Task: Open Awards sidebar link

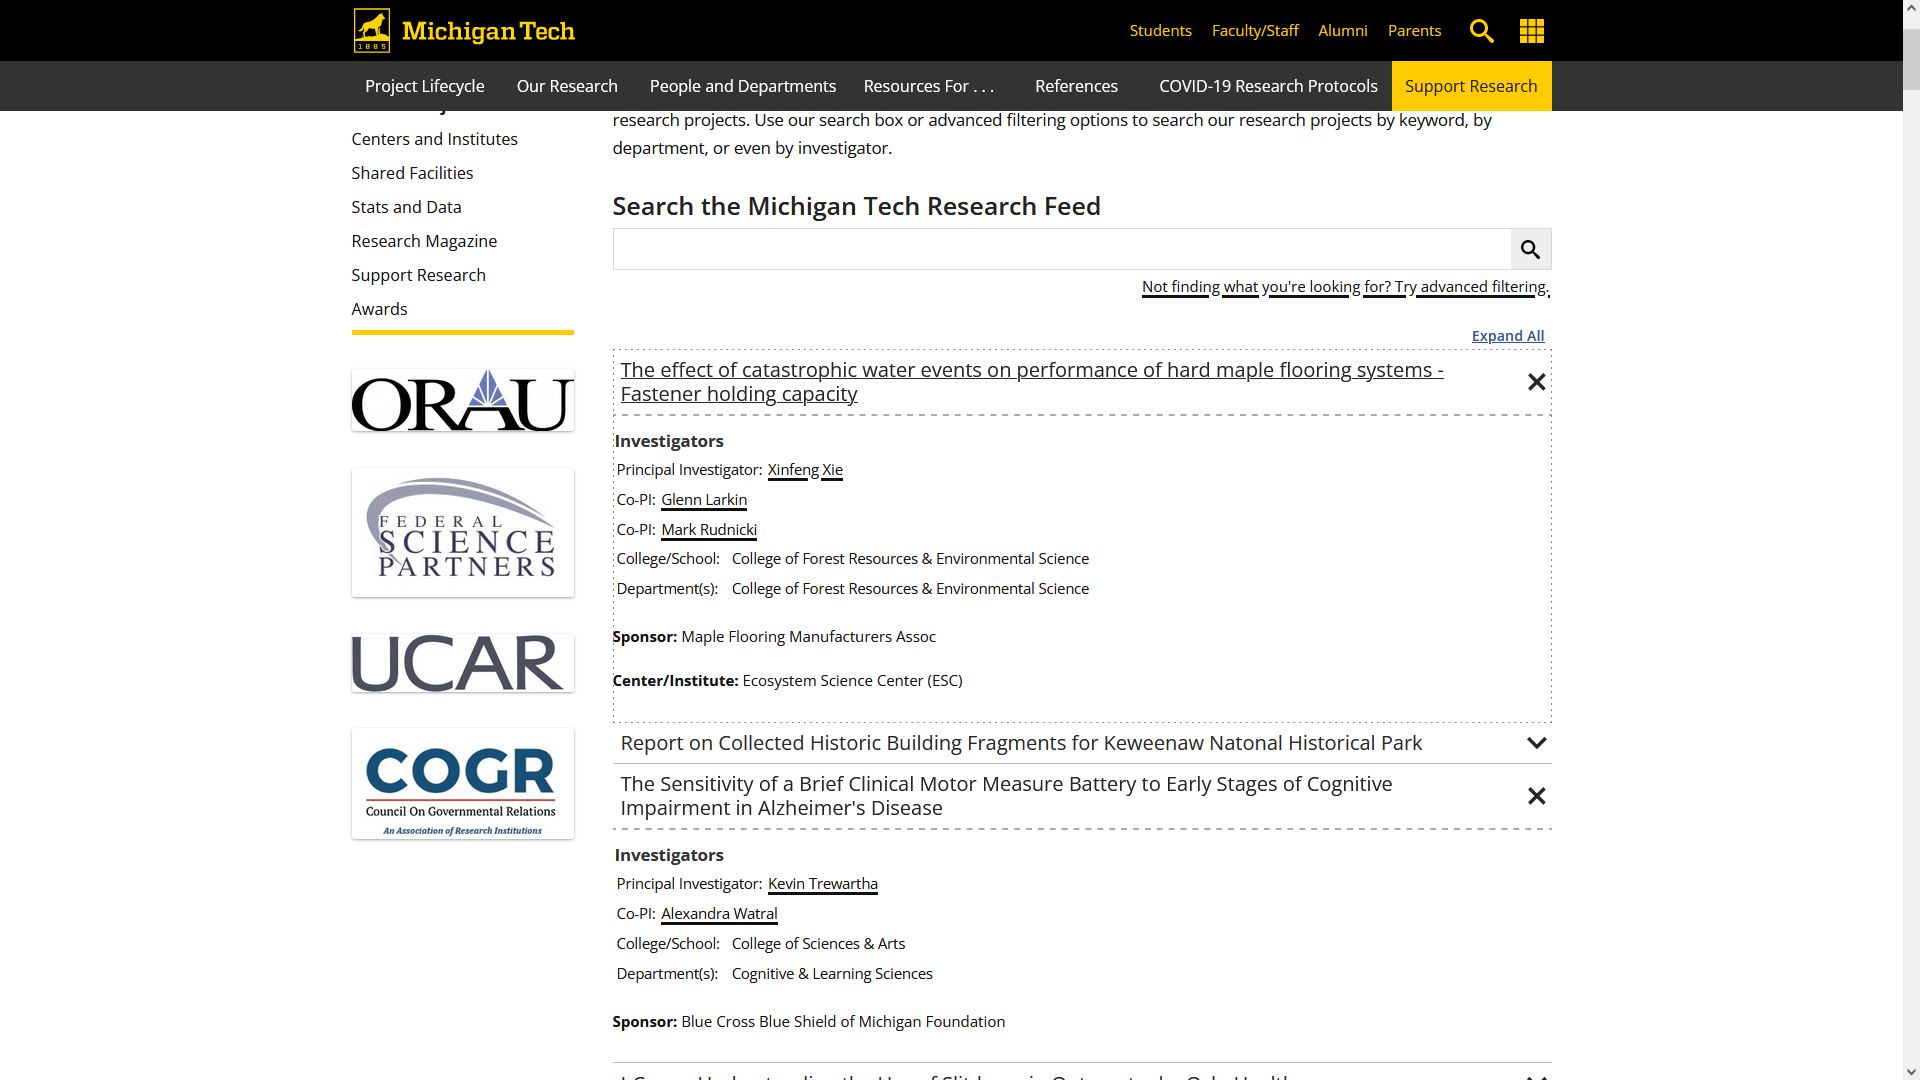Action: tap(379, 309)
